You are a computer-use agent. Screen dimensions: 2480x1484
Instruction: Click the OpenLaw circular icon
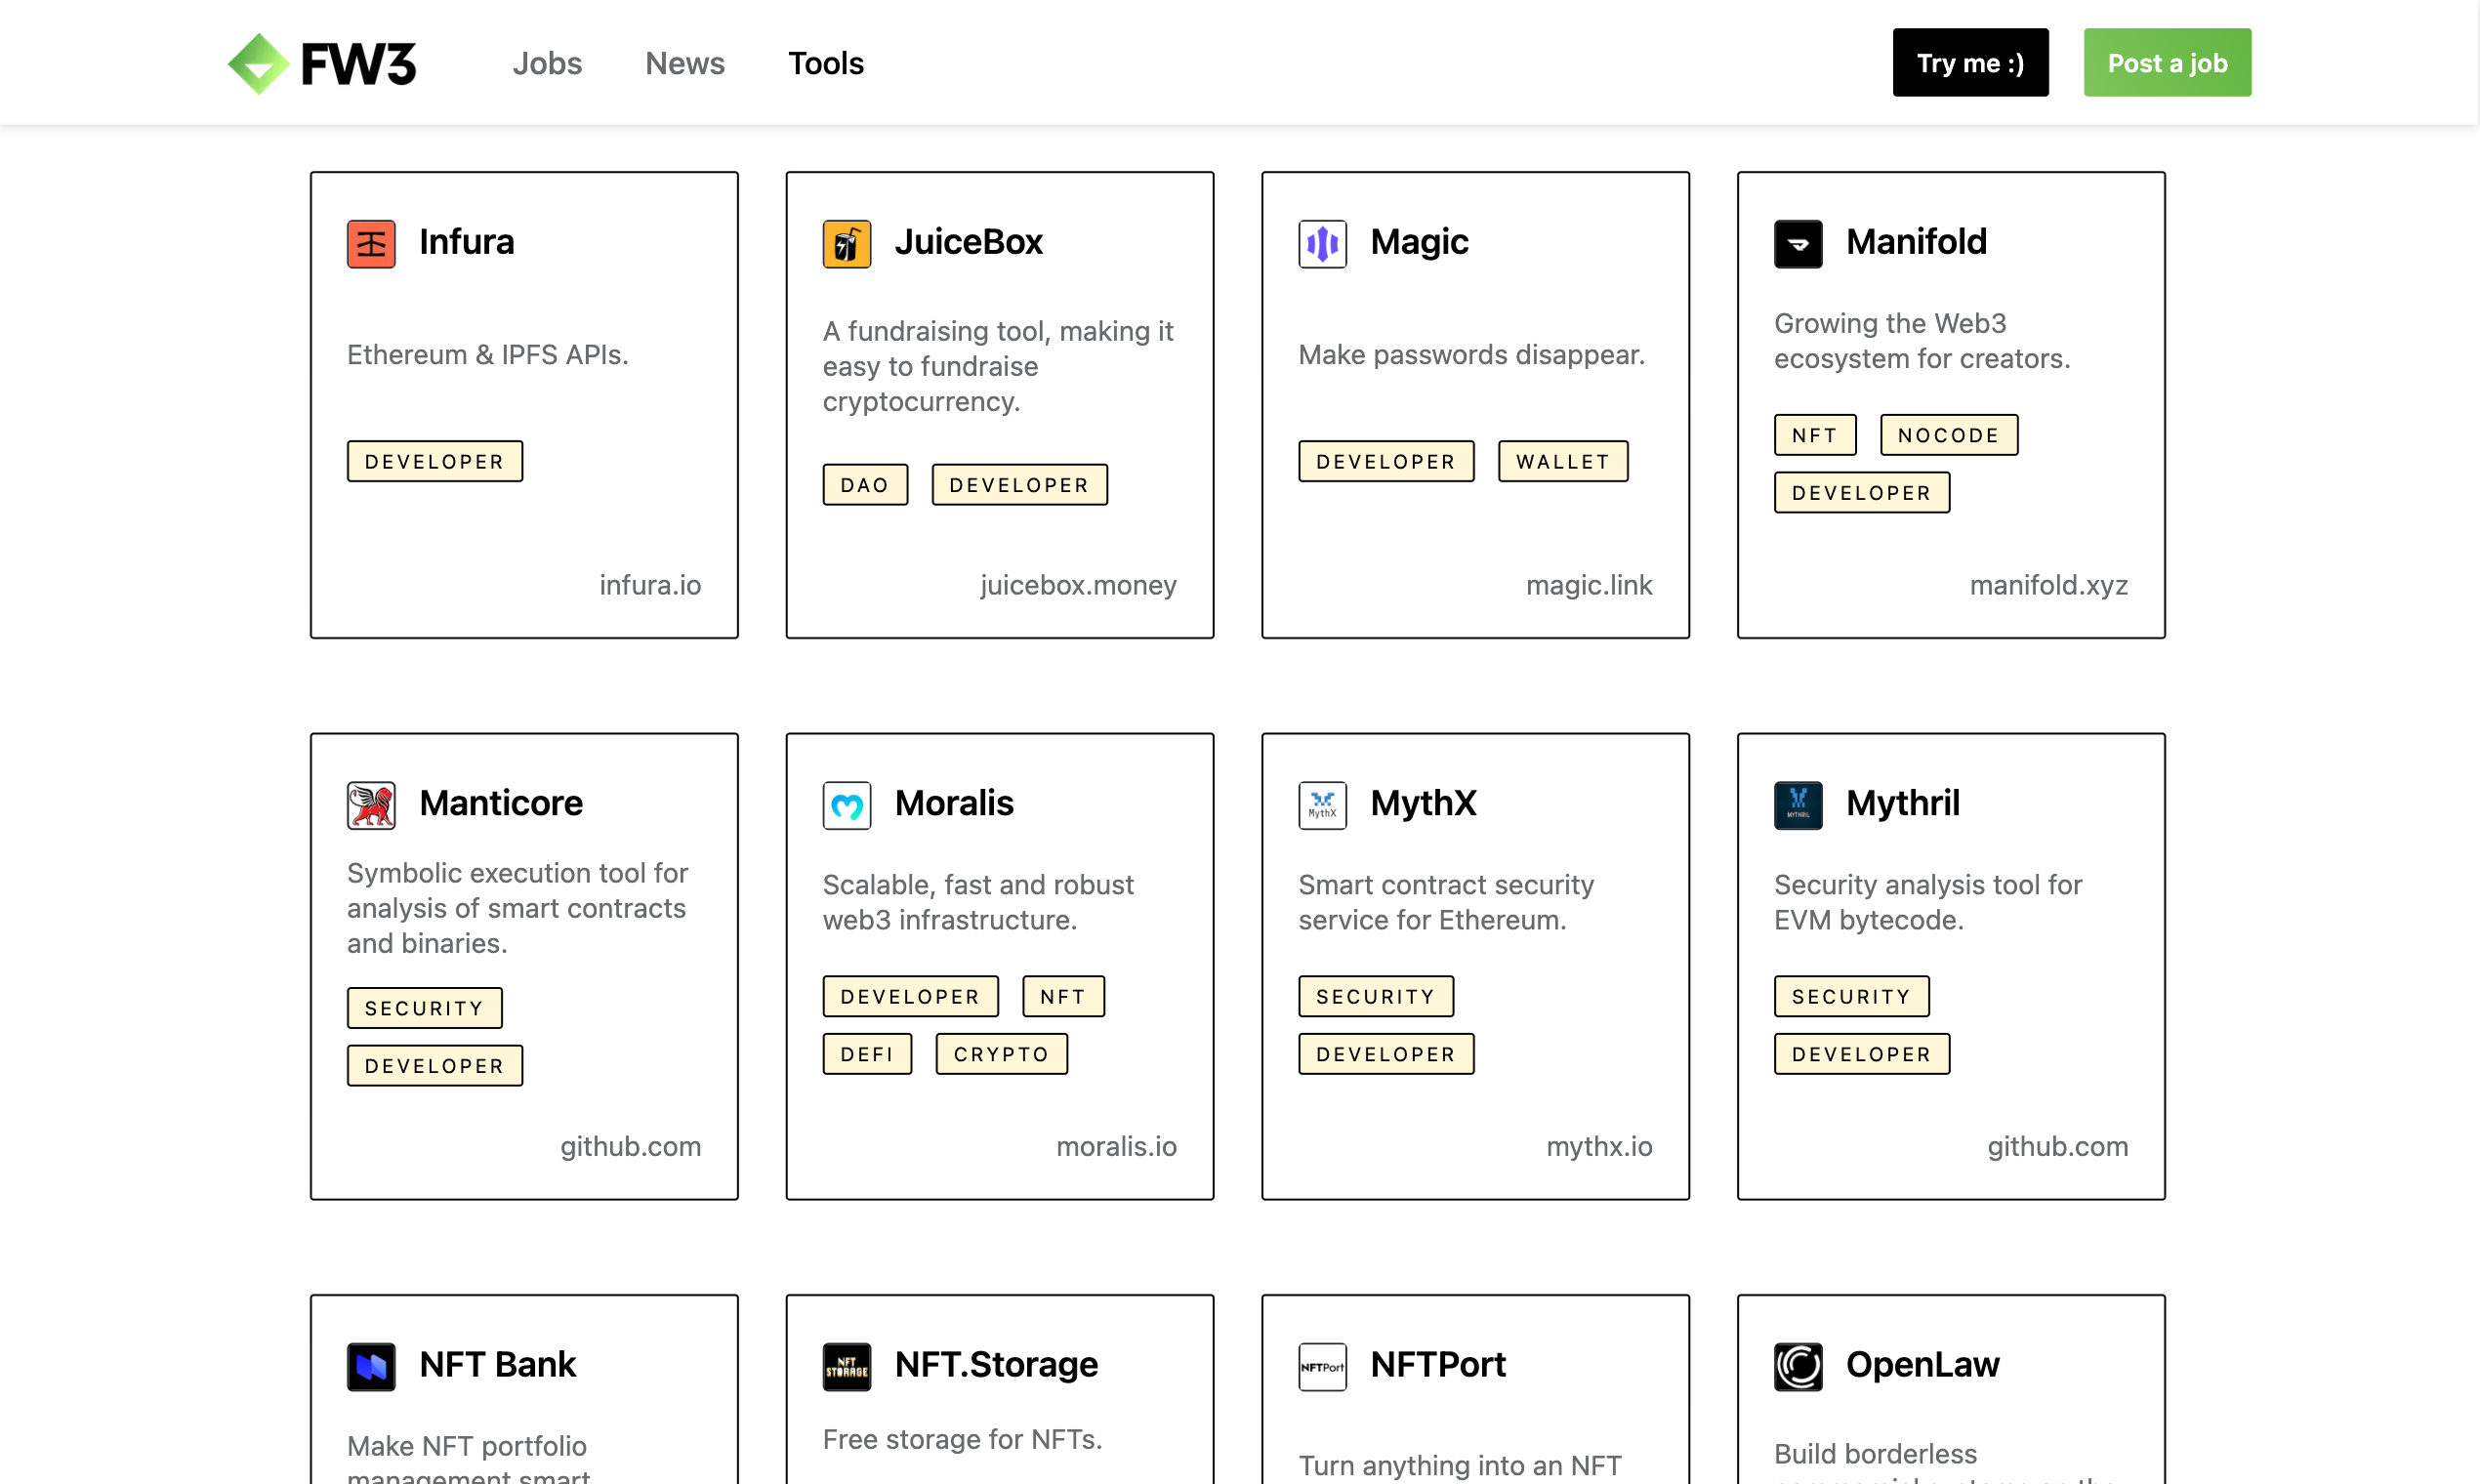(1798, 1366)
